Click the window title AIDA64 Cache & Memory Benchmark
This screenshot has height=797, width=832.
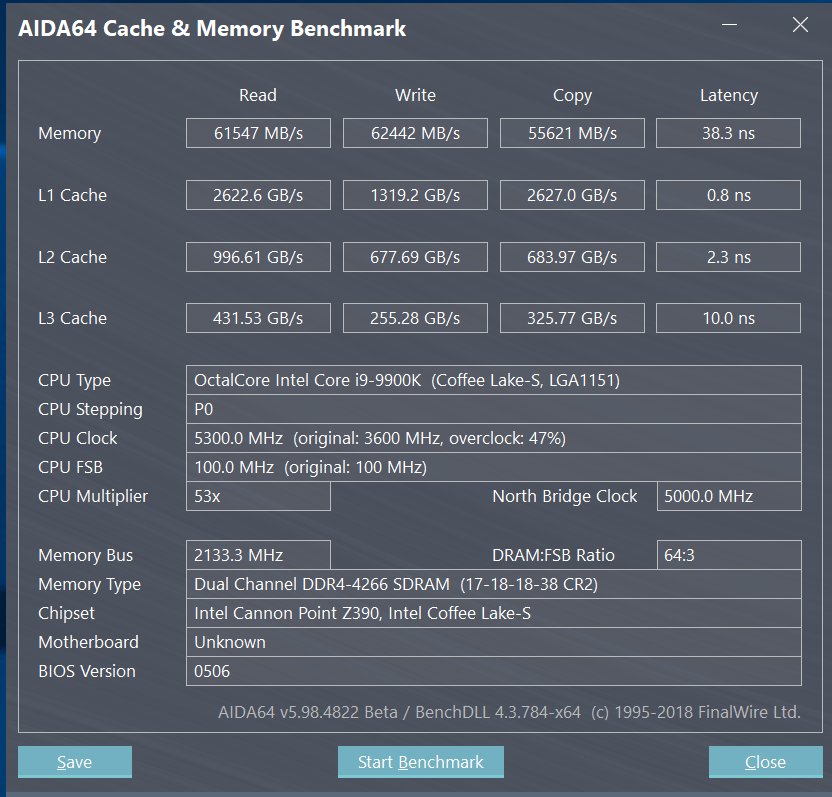[x=212, y=29]
